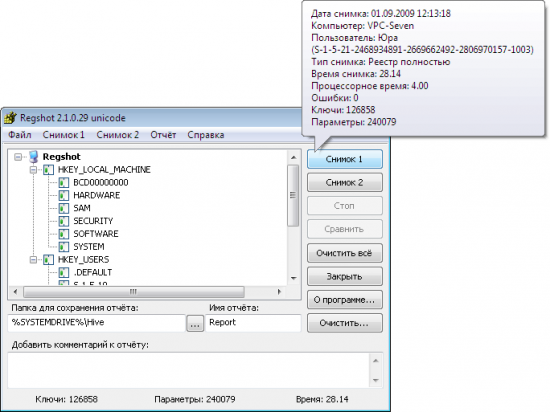The height and width of the screenshot is (412, 550).
Task: Toggle the SAM key checkbox icon
Action: pyautogui.click(x=64, y=209)
